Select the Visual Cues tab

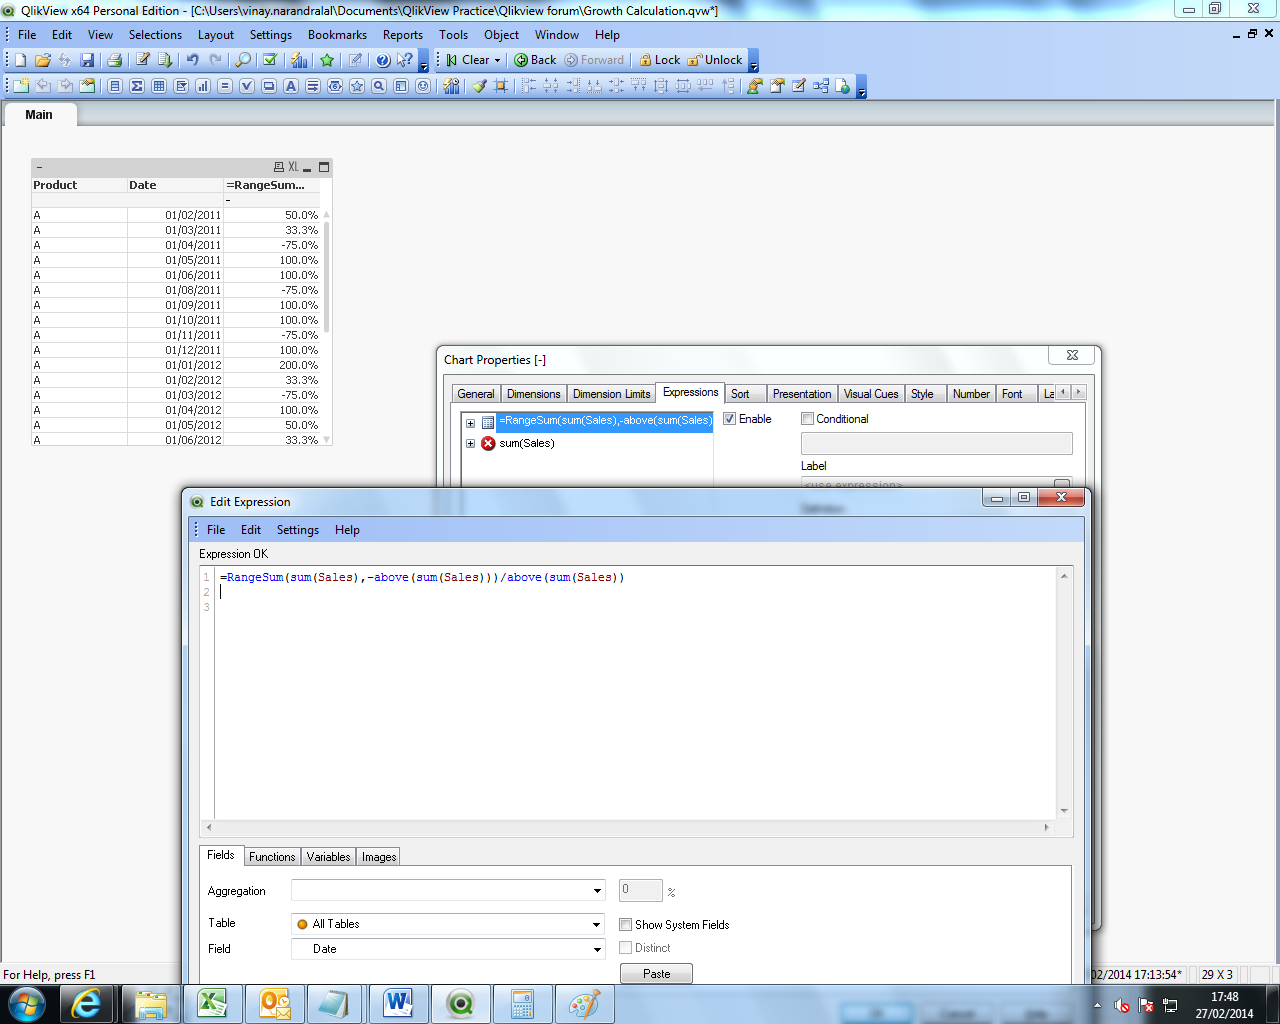pos(871,394)
